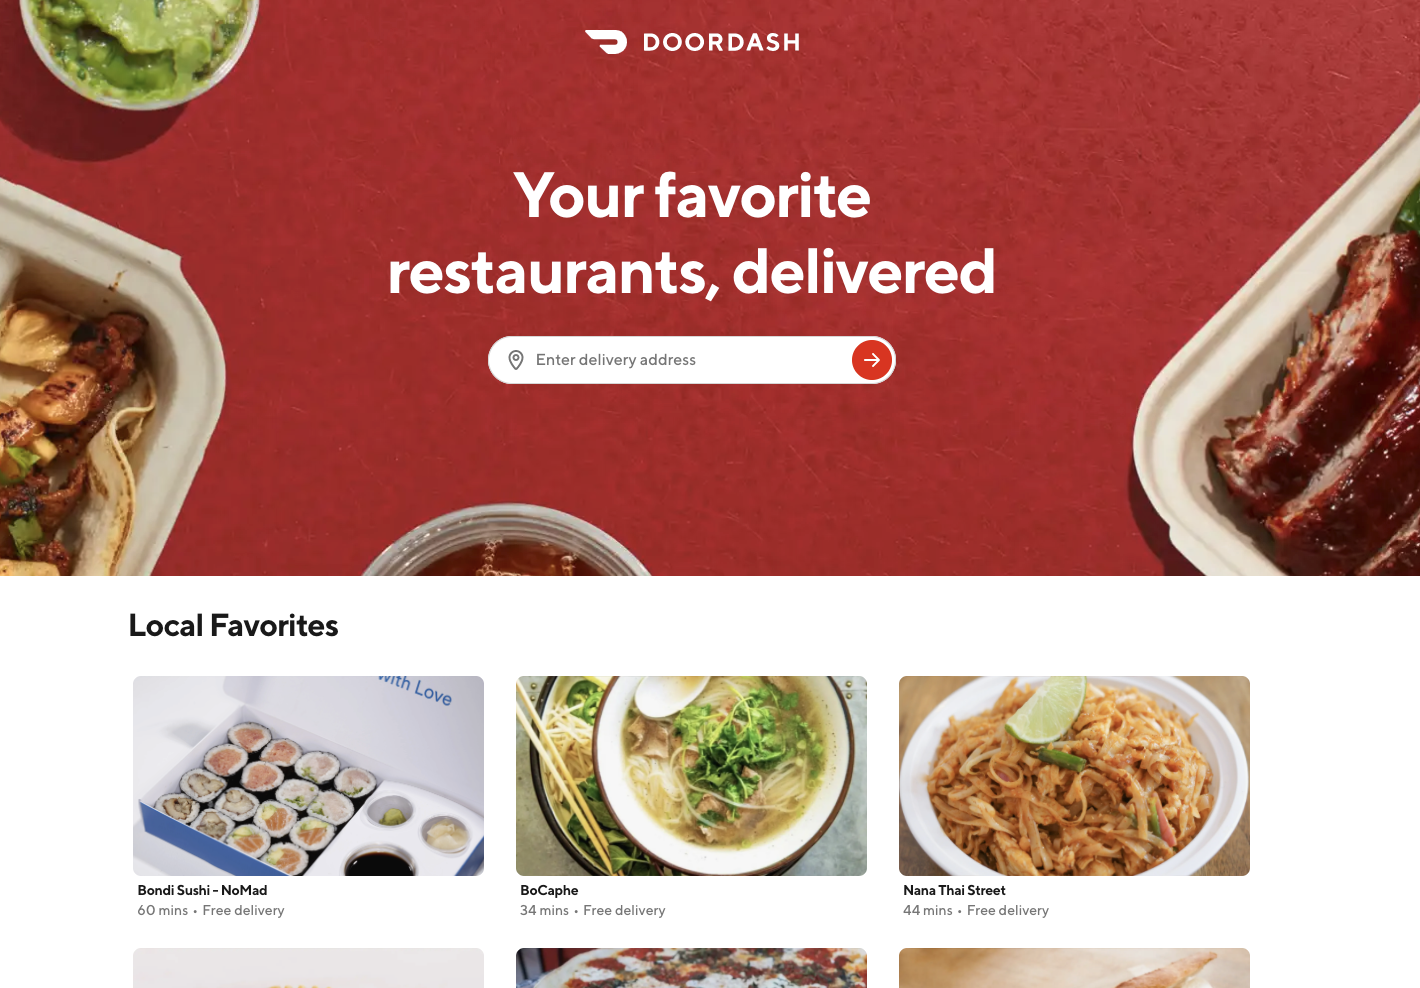Select the Bondi Sushi - NoMad restaurant name
This screenshot has height=988, width=1420.
[x=202, y=890]
